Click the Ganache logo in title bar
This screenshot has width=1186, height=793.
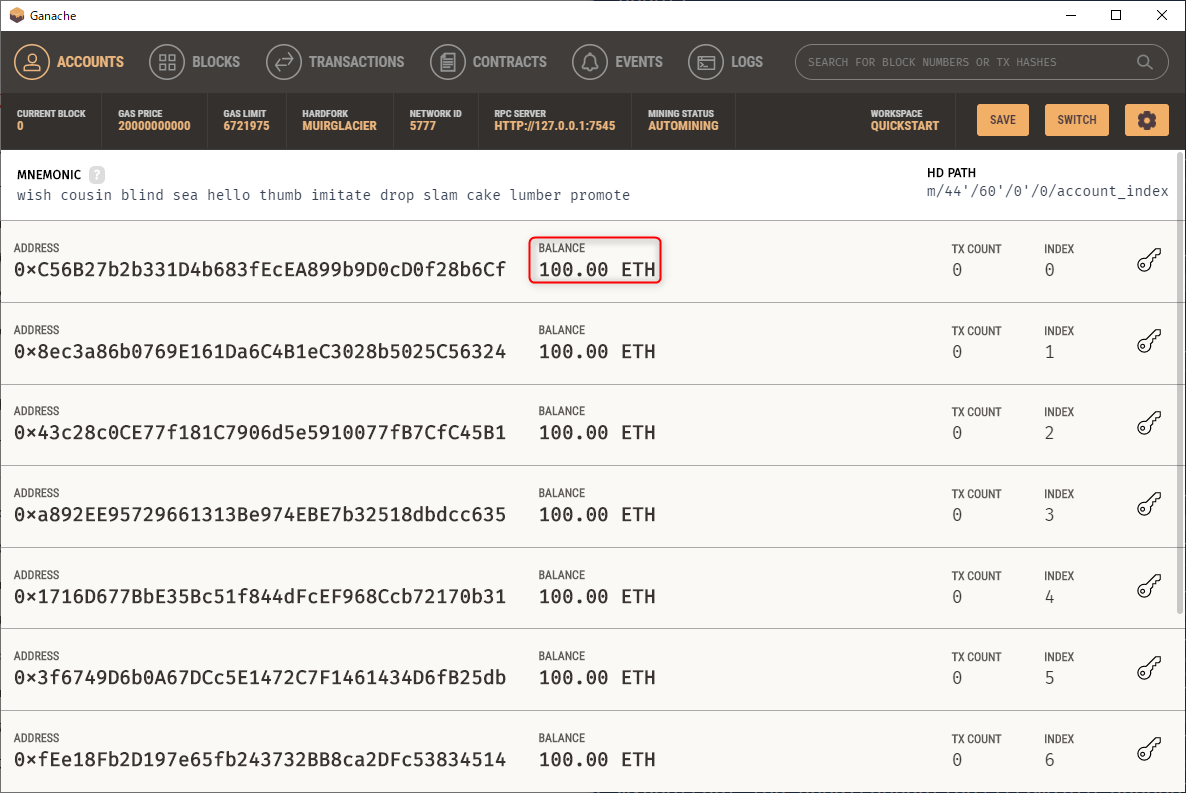(16, 15)
